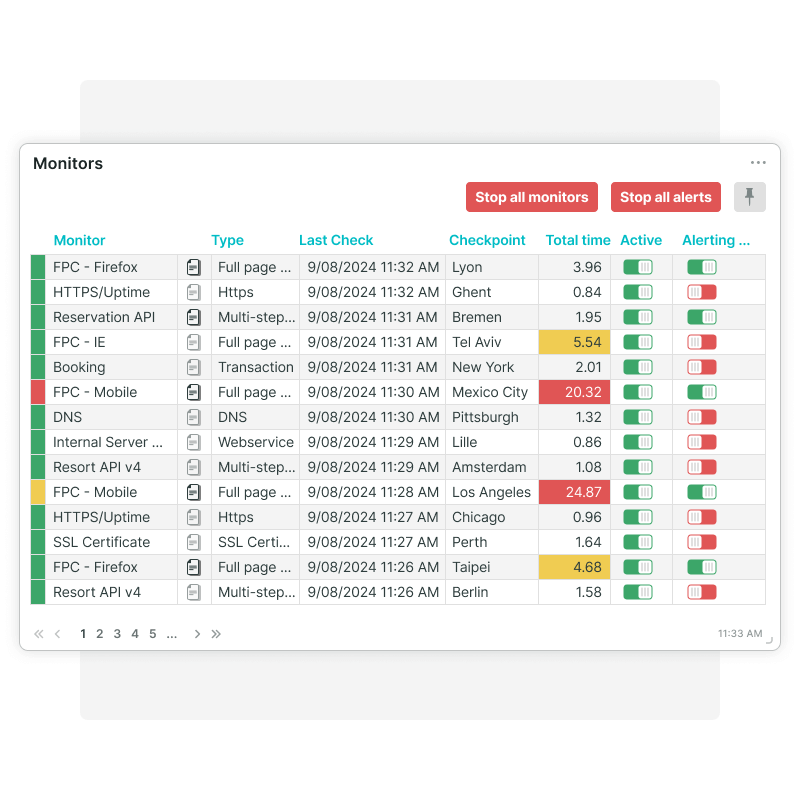This screenshot has height=800, width=800.
Task: Click document icon in Reservation API row
Action: coord(194,317)
